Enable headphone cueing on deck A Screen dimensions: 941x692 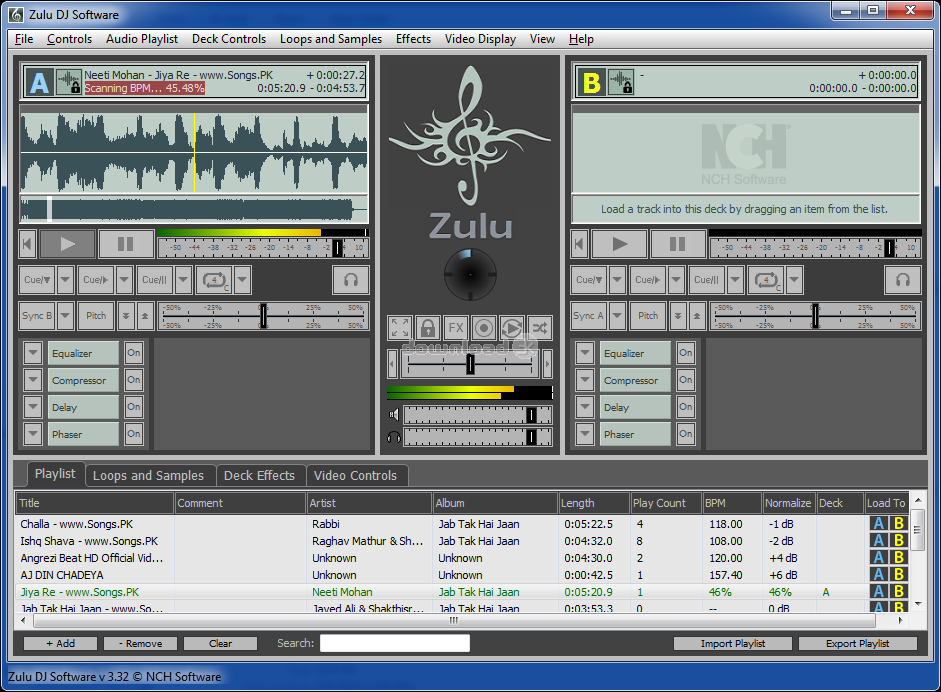click(350, 280)
